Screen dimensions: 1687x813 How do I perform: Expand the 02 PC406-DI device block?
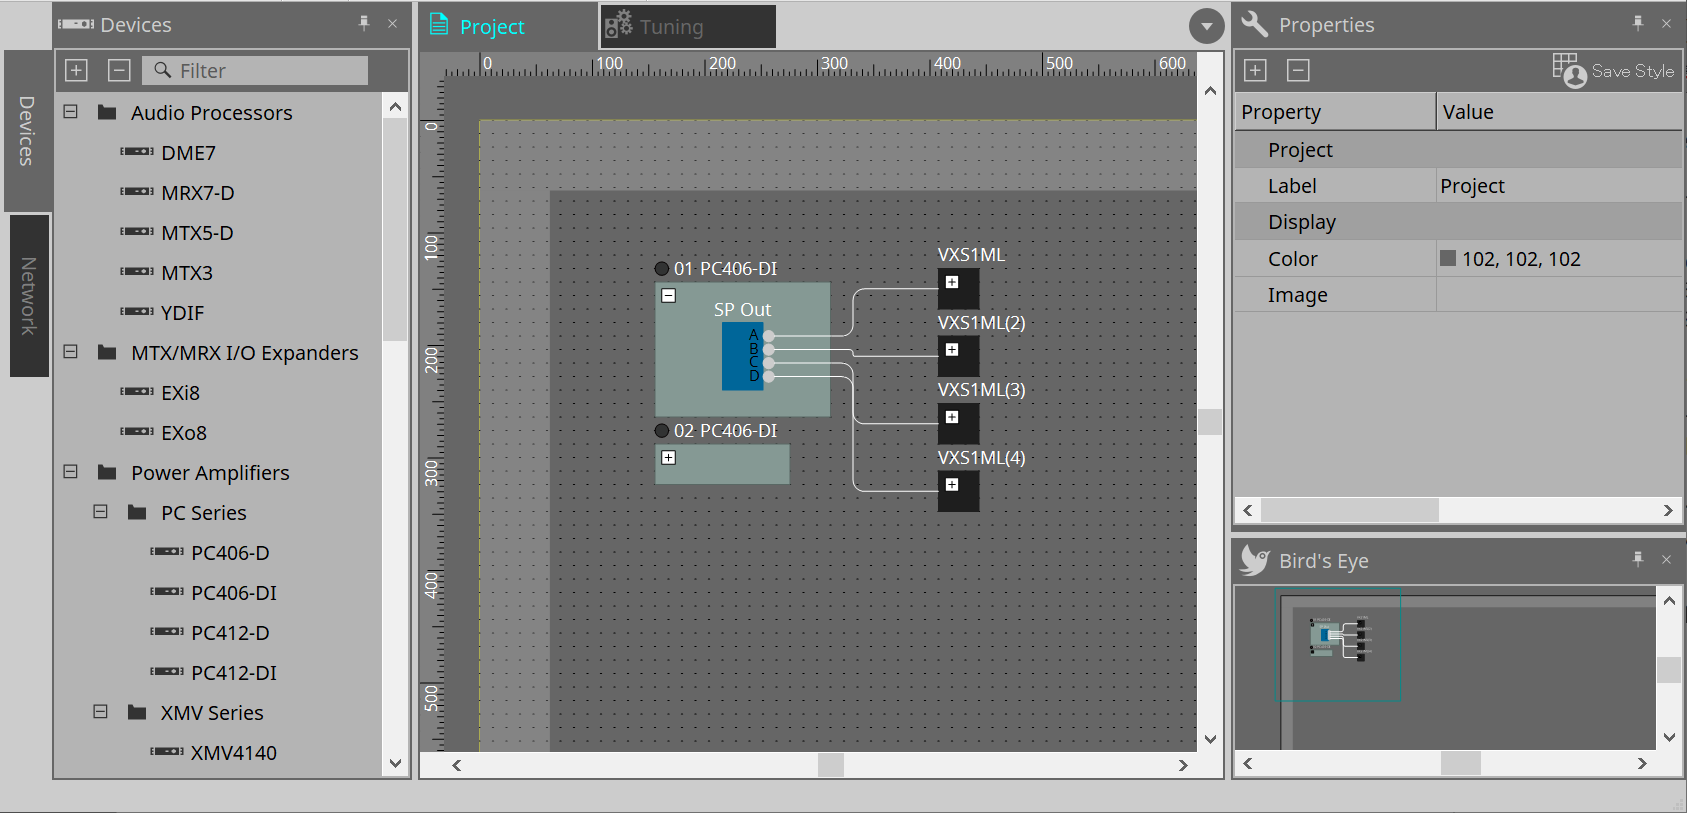[669, 458]
